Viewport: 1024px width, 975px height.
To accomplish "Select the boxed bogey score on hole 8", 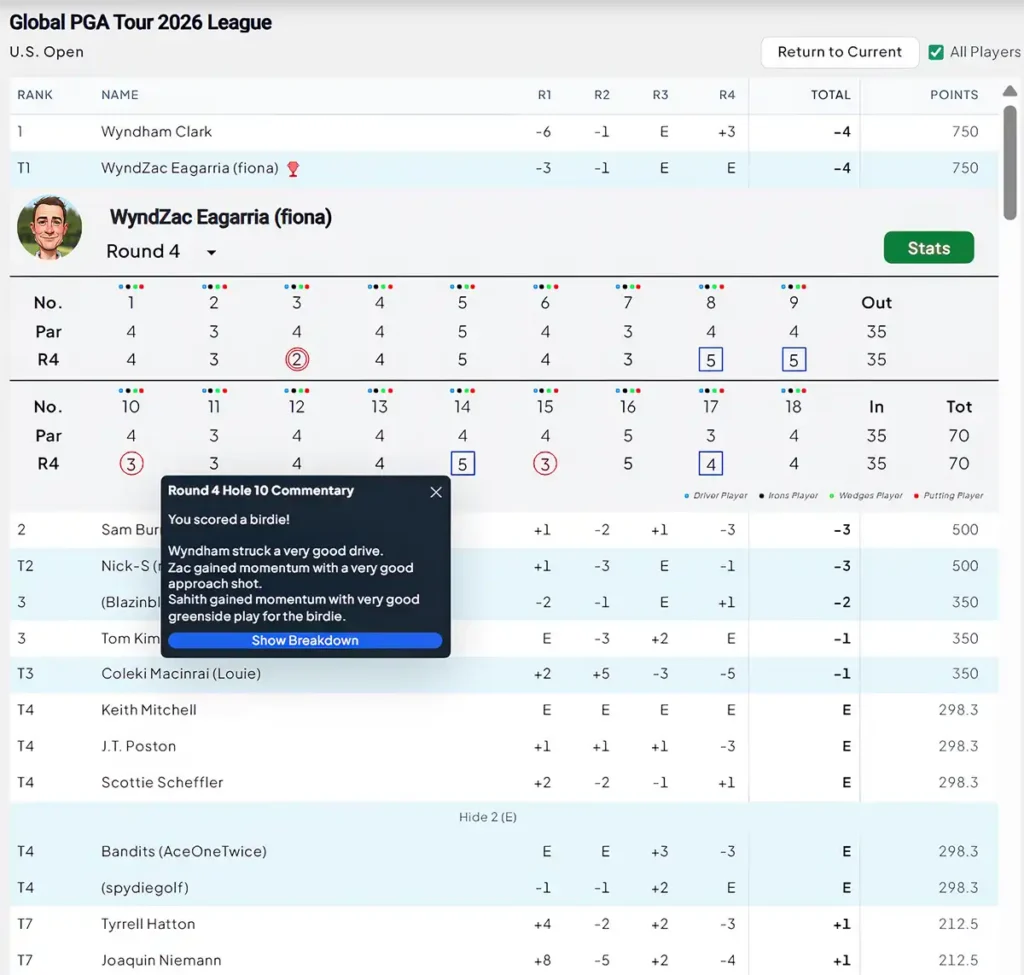I will 711,360.
